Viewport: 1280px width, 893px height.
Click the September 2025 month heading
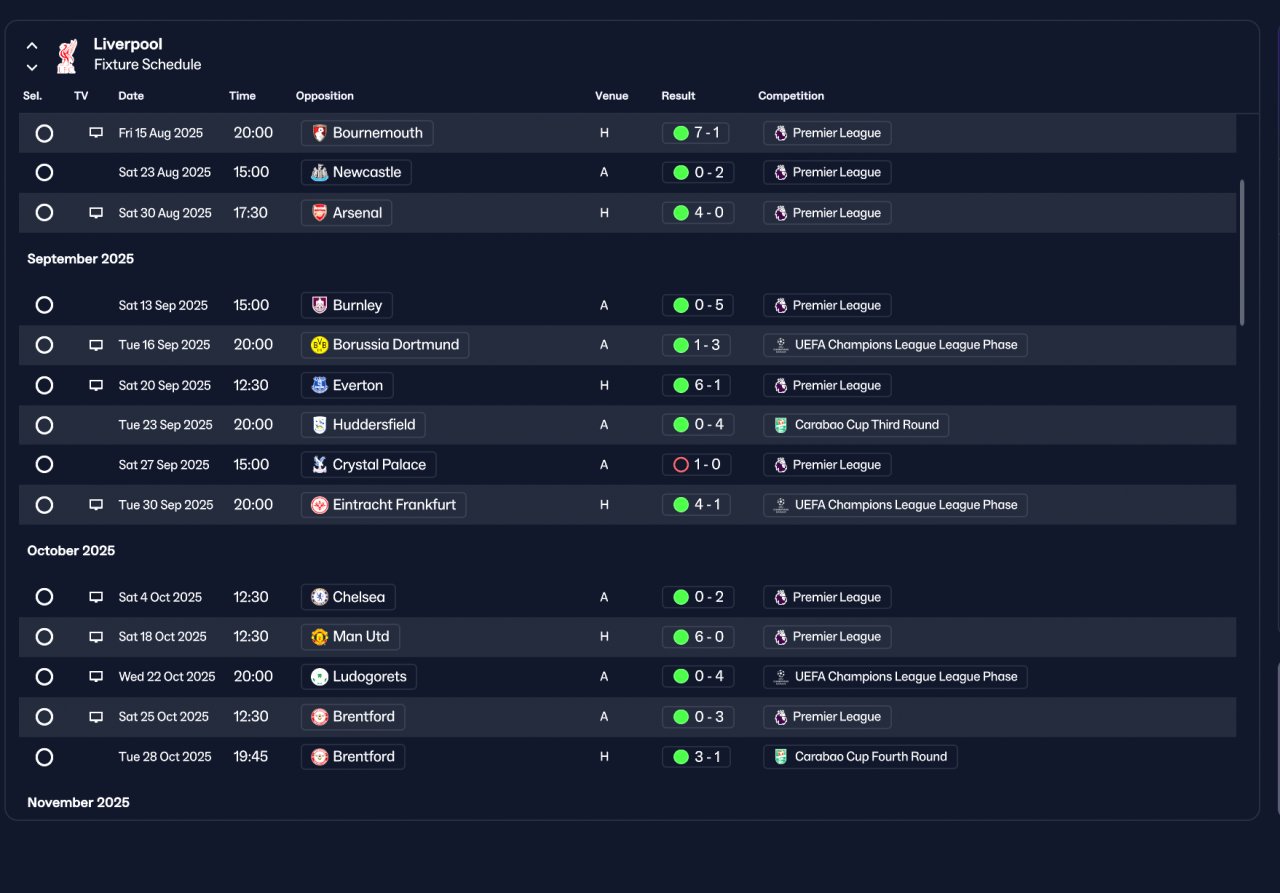pyautogui.click(x=80, y=259)
